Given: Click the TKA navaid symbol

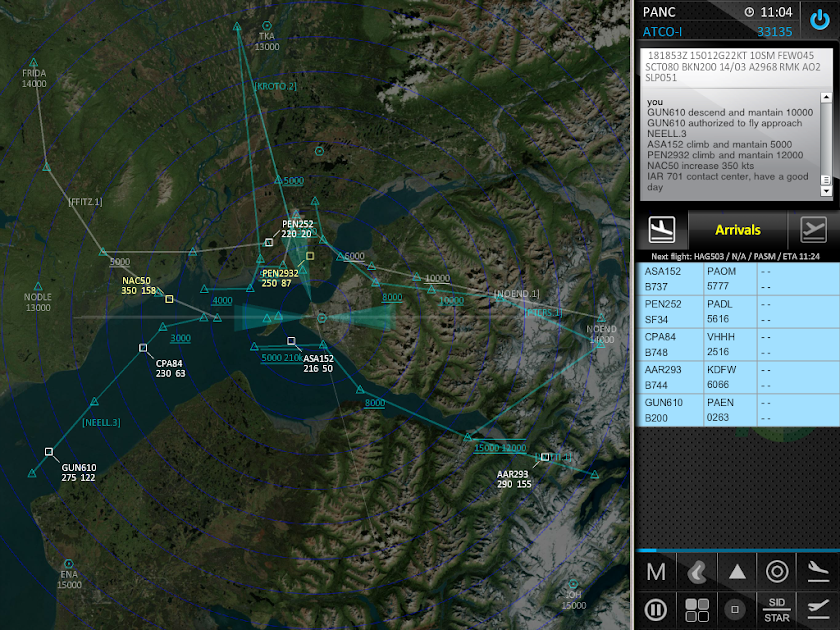Looking at the screenshot, I should (266, 26).
